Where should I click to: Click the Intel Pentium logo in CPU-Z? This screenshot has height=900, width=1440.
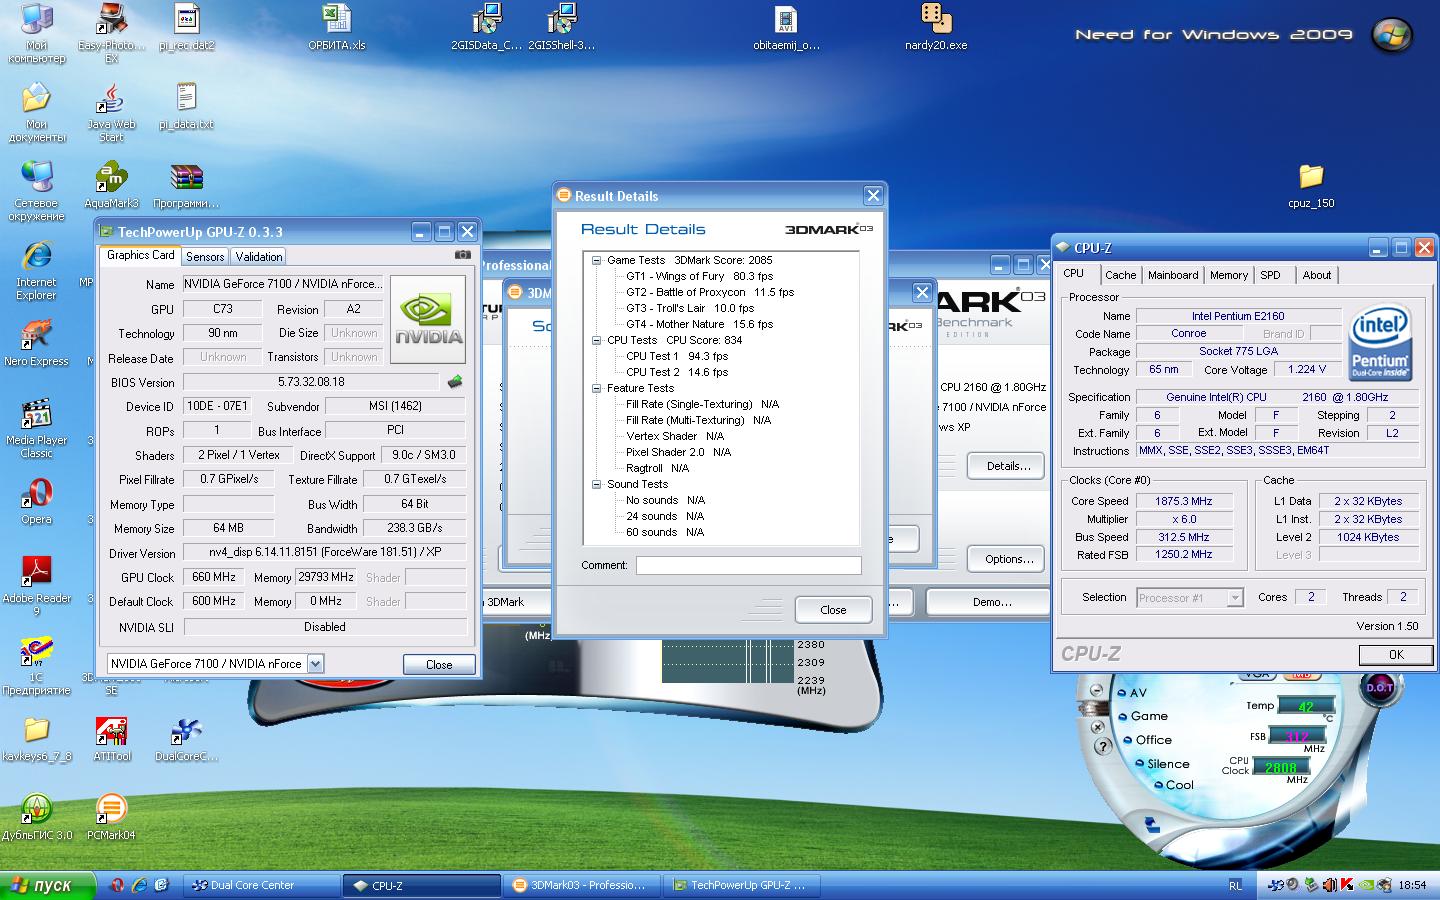(1380, 342)
